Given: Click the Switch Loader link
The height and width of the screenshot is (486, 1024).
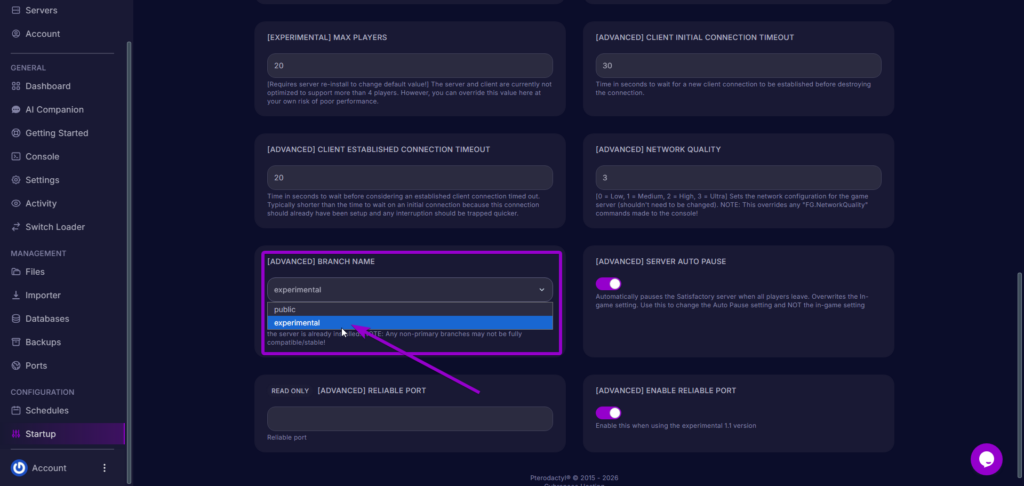Looking at the screenshot, I should [x=55, y=227].
